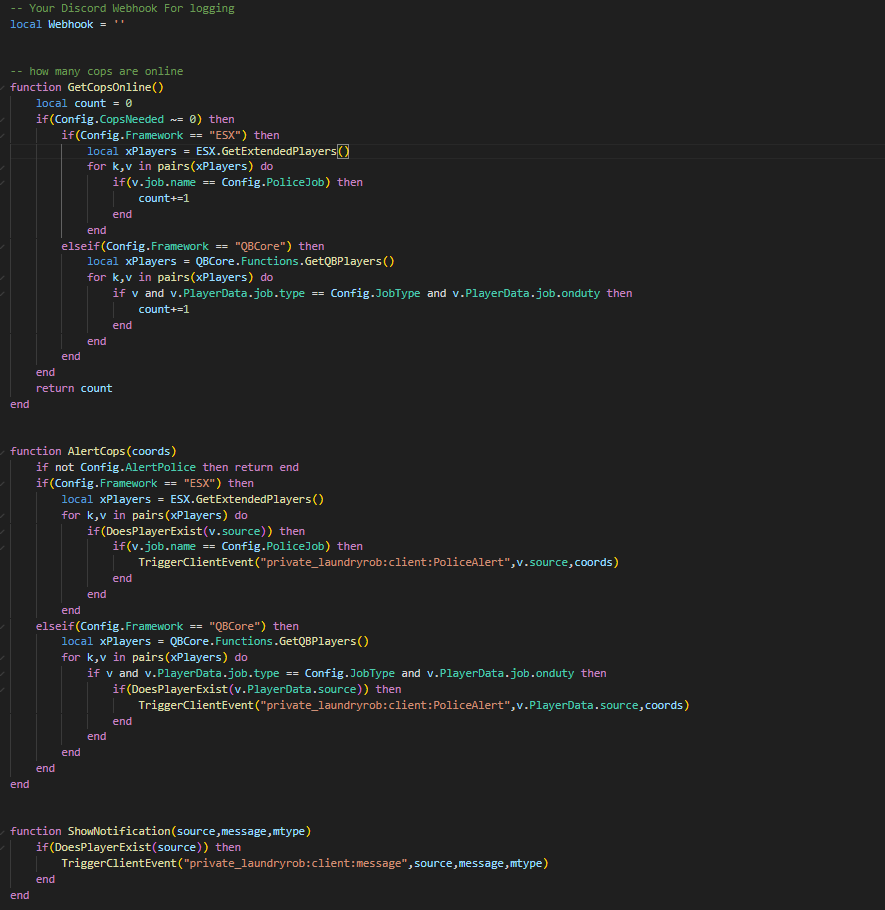Click the ShowNotification function name
This screenshot has height=910, width=885.
click(119, 831)
